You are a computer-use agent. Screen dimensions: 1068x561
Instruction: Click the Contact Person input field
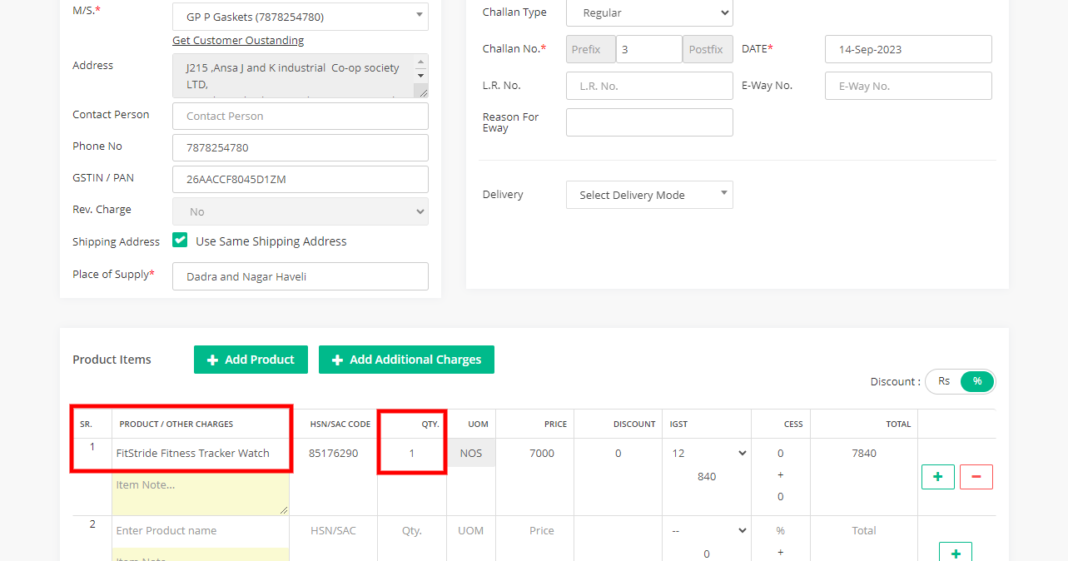pos(300,116)
